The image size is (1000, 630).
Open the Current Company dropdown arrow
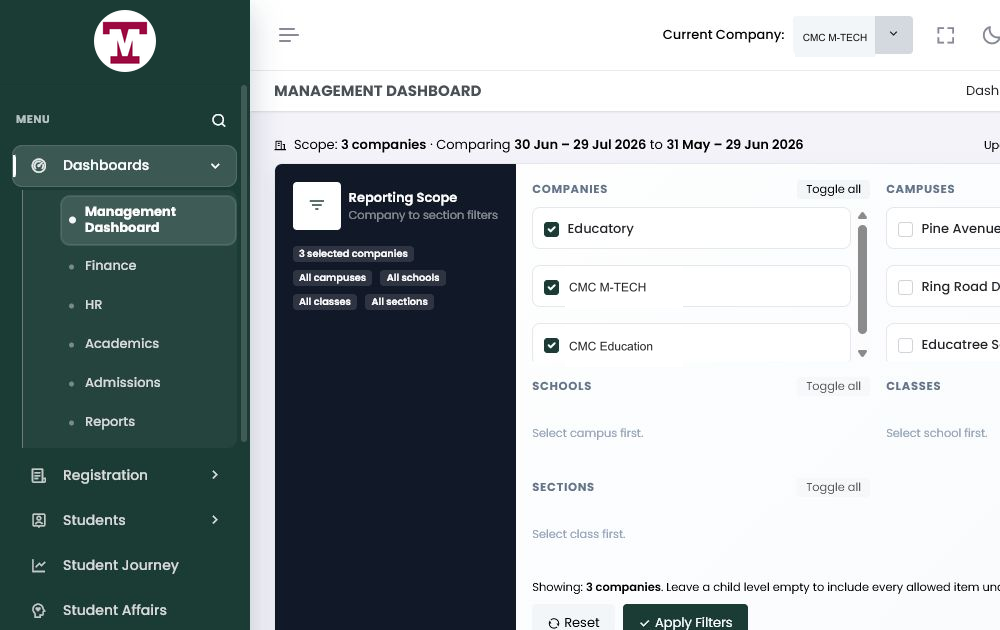pos(894,34)
